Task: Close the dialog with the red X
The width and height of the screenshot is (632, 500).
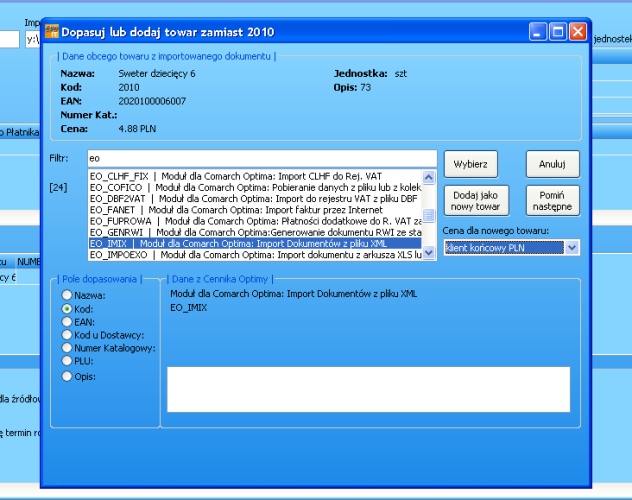Action: 578,32
